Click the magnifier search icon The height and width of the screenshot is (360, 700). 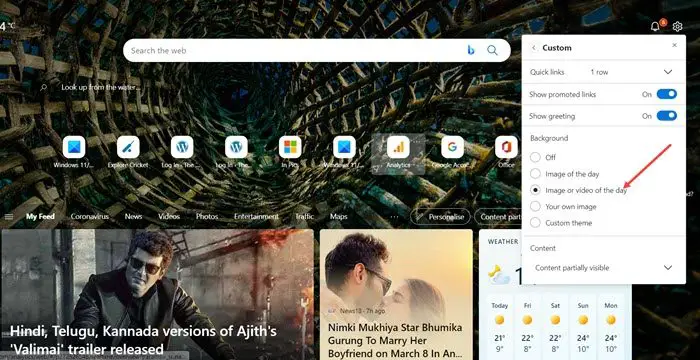[492, 50]
